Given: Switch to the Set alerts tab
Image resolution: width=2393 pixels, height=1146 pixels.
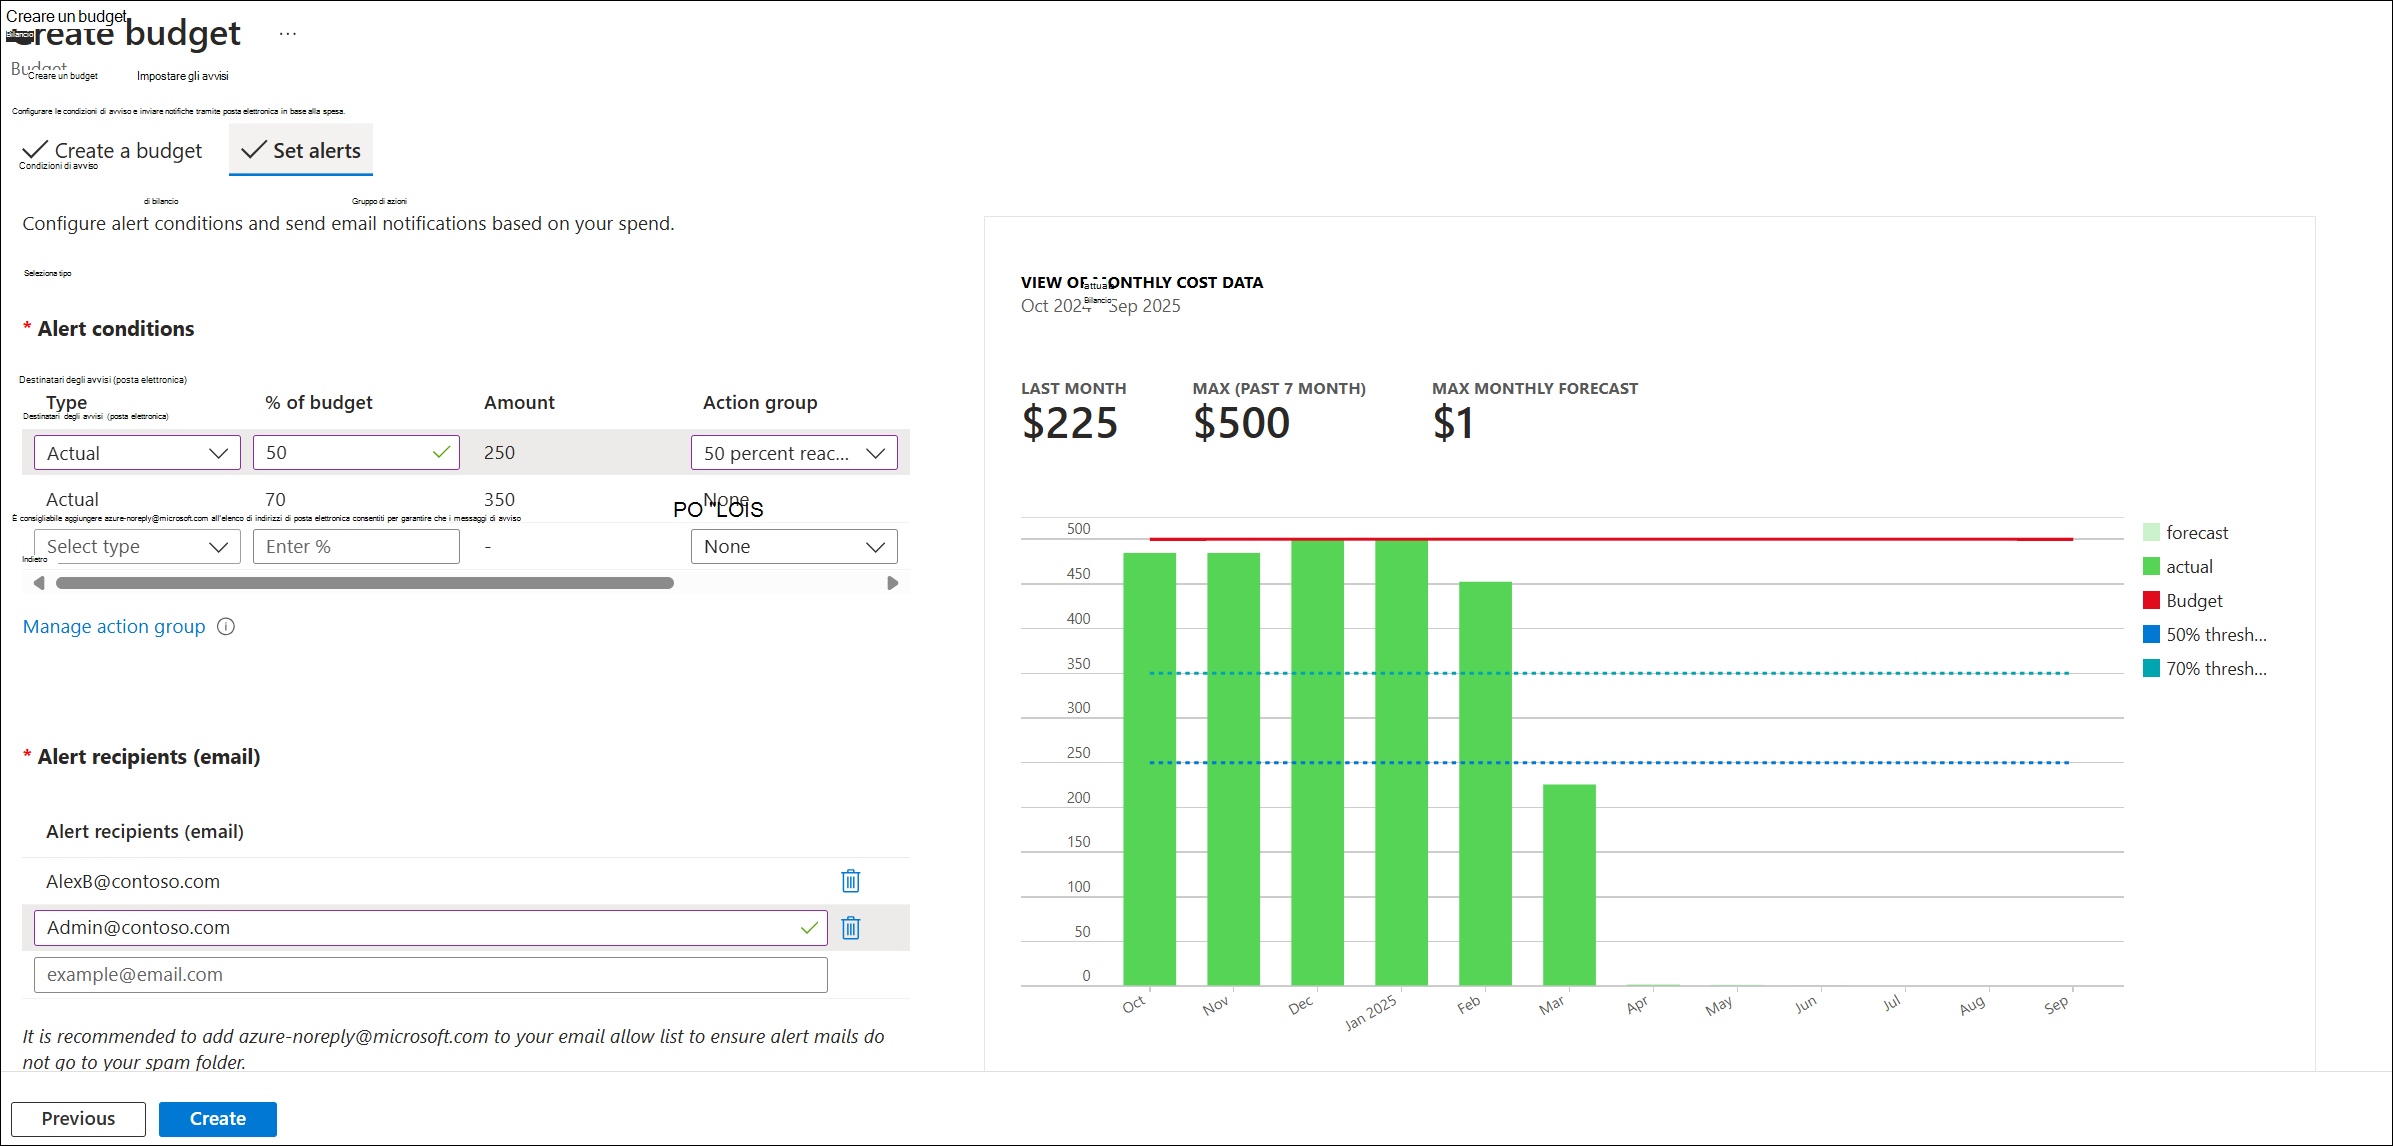Looking at the screenshot, I should pyautogui.click(x=300, y=150).
